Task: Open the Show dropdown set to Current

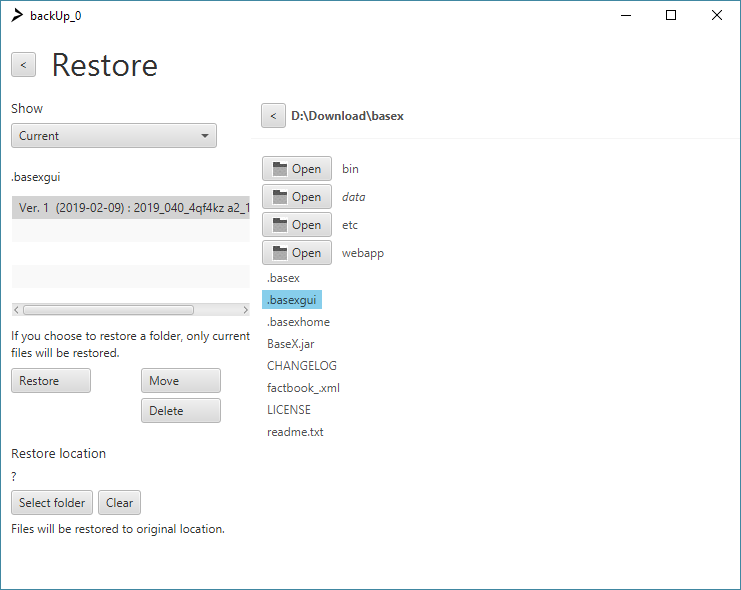Action: click(x=114, y=136)
